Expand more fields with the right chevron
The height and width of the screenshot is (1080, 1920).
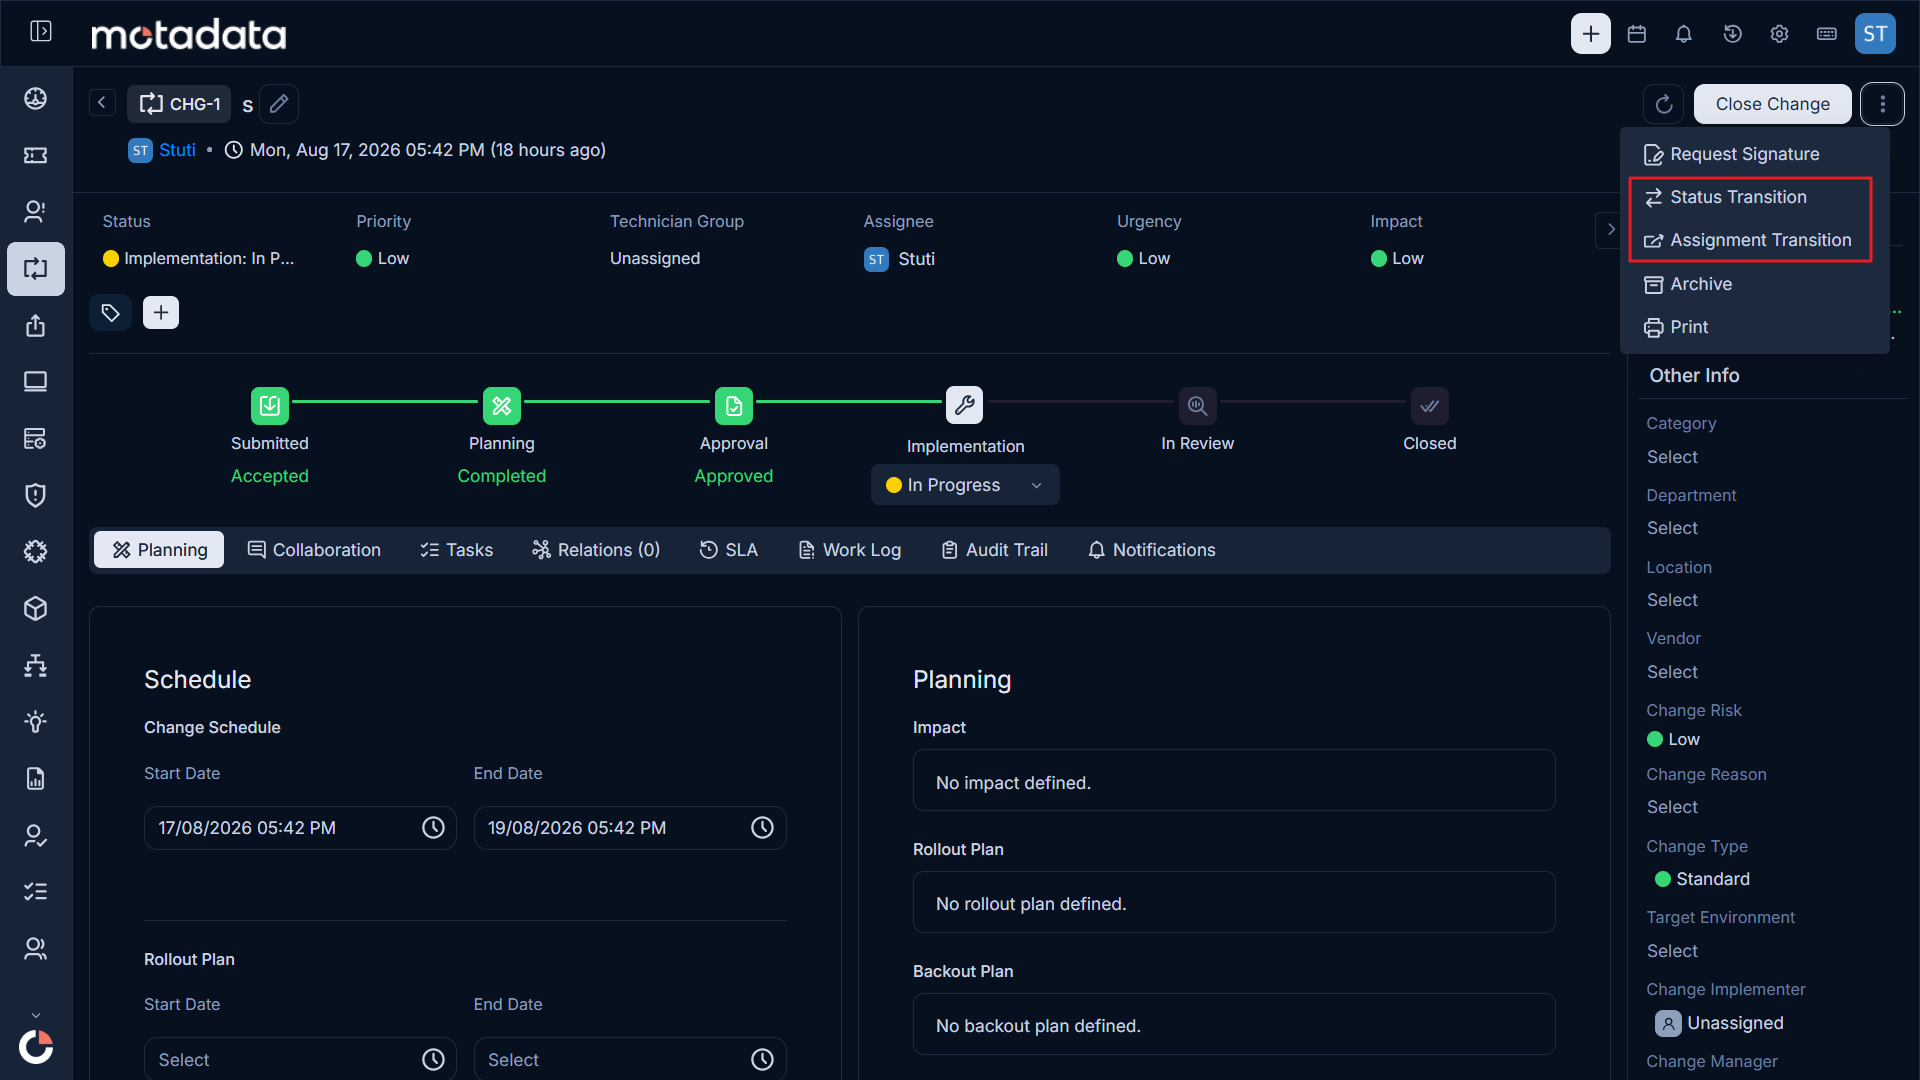(x=1609, y=229)
